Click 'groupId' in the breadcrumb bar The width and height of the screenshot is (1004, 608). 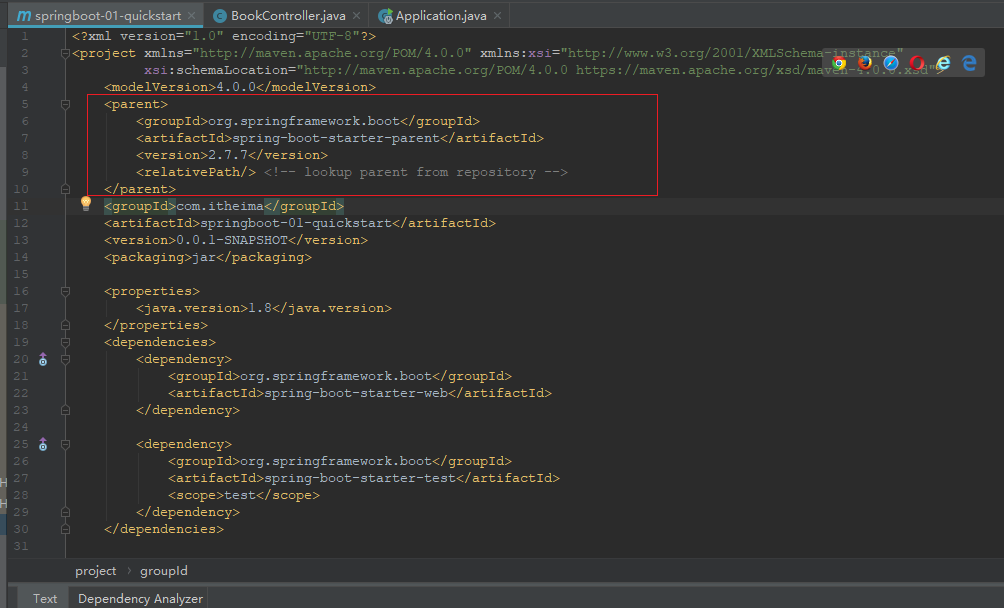pos(163,570)
